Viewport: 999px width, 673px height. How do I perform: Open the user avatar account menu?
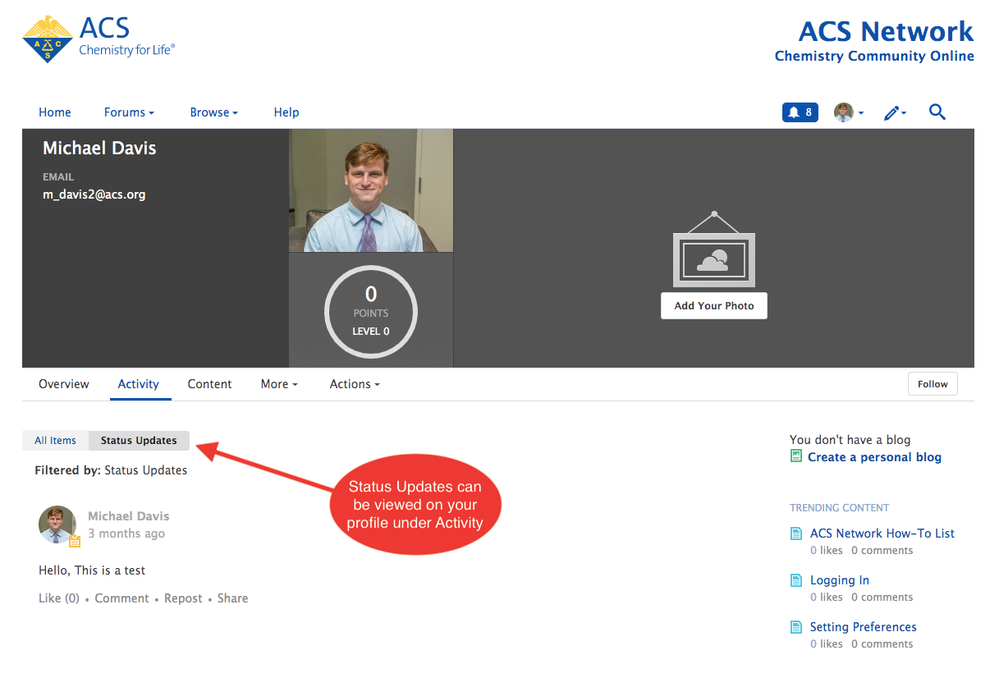[x=848, y=113]
